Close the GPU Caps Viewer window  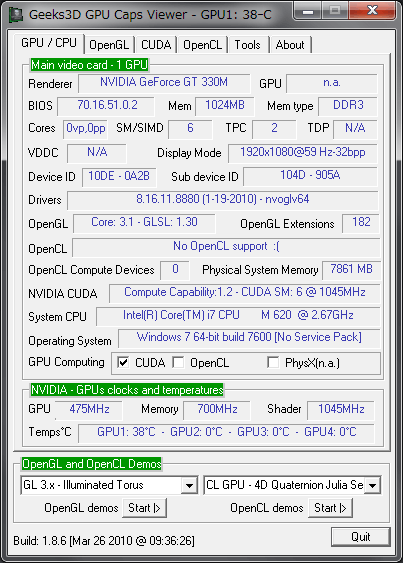[x=372, y=11]
